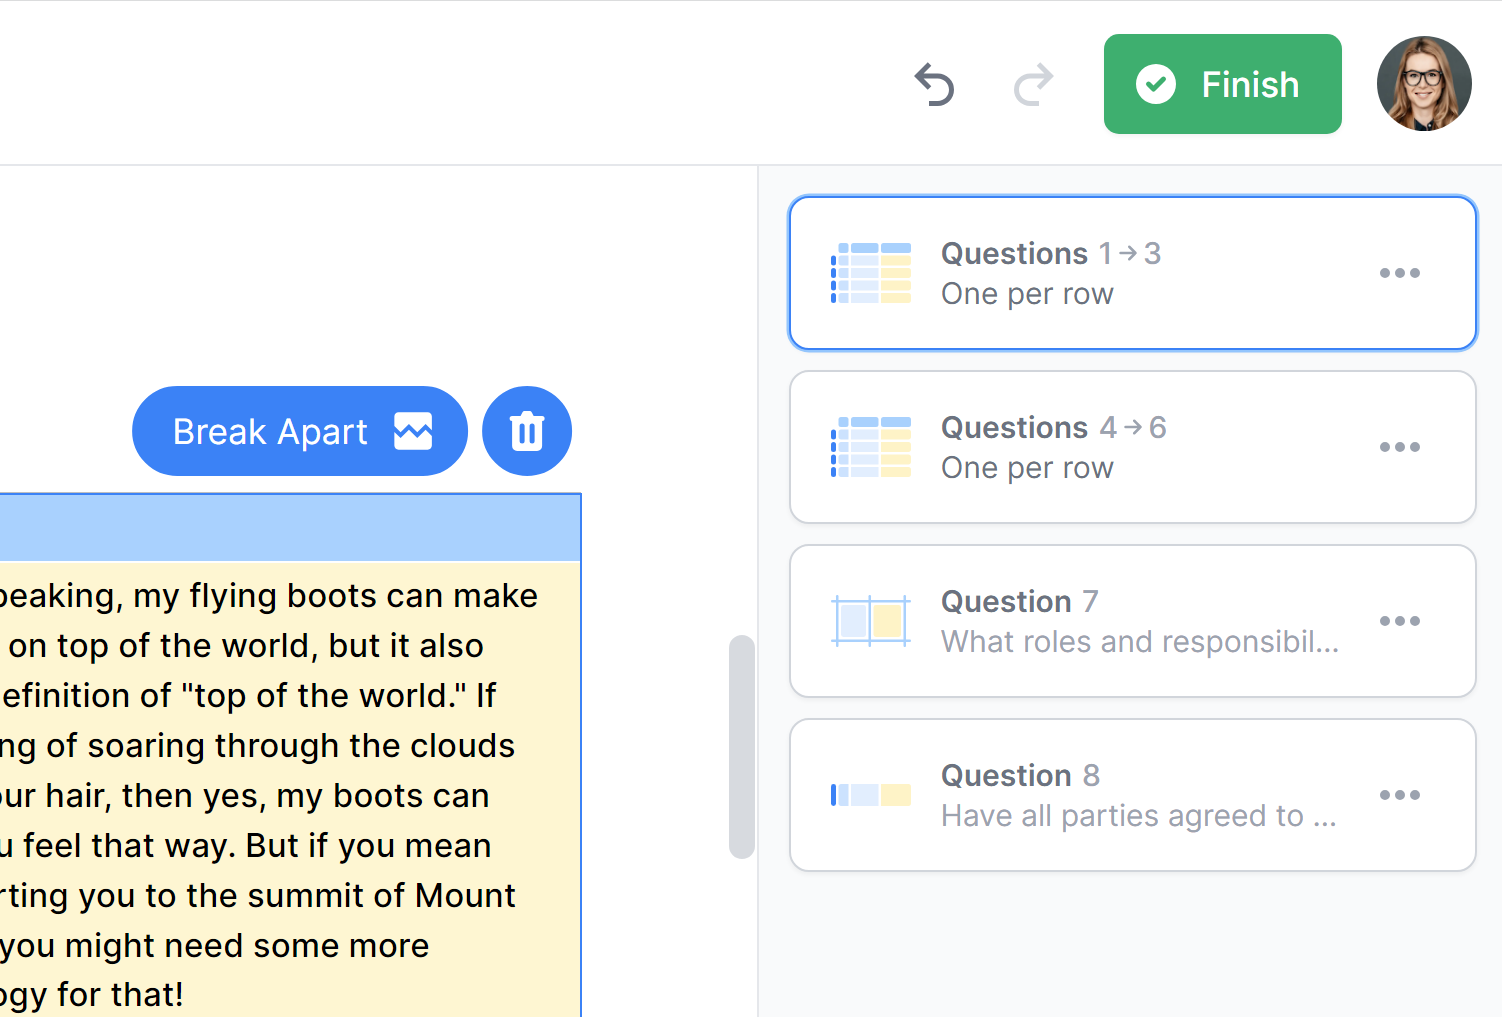Click the Question 8 row icon
Image resolution: width=1502 pixels, height=1017 pixels.
pos(871,795)
